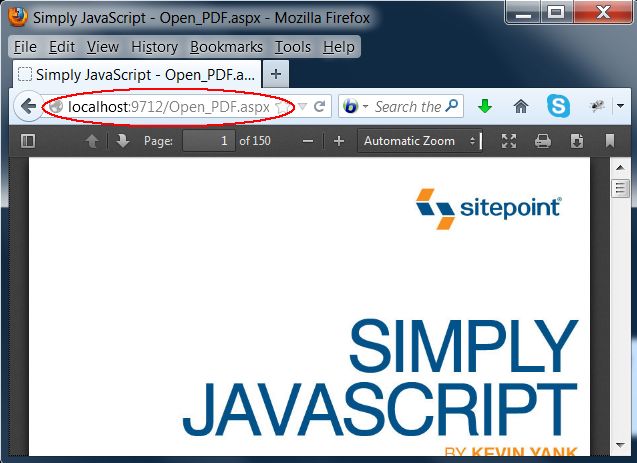637x463 pixels.
Task: Click the Firefox logo in title bar
Action: click(x=18, y=17)
